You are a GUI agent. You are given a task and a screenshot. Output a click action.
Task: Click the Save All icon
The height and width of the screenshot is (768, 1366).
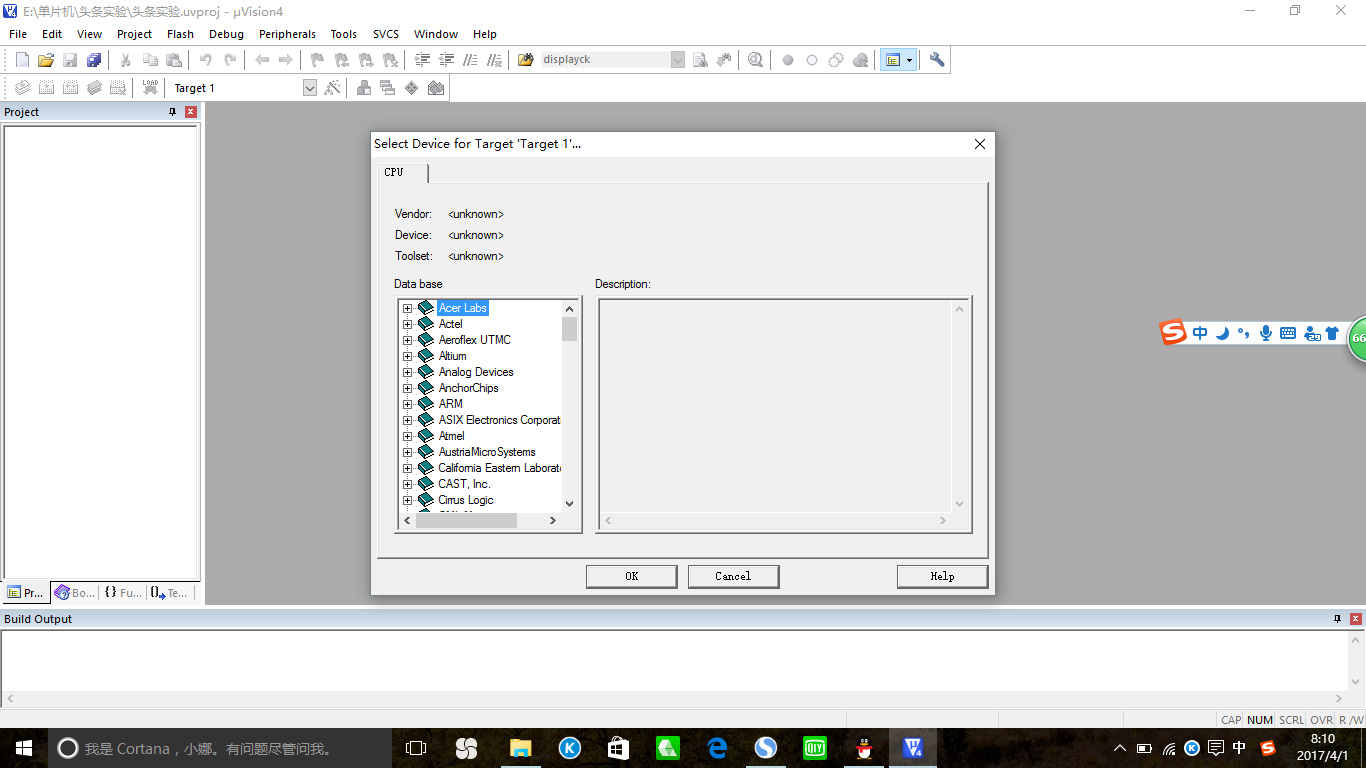(x=94, y=60)
